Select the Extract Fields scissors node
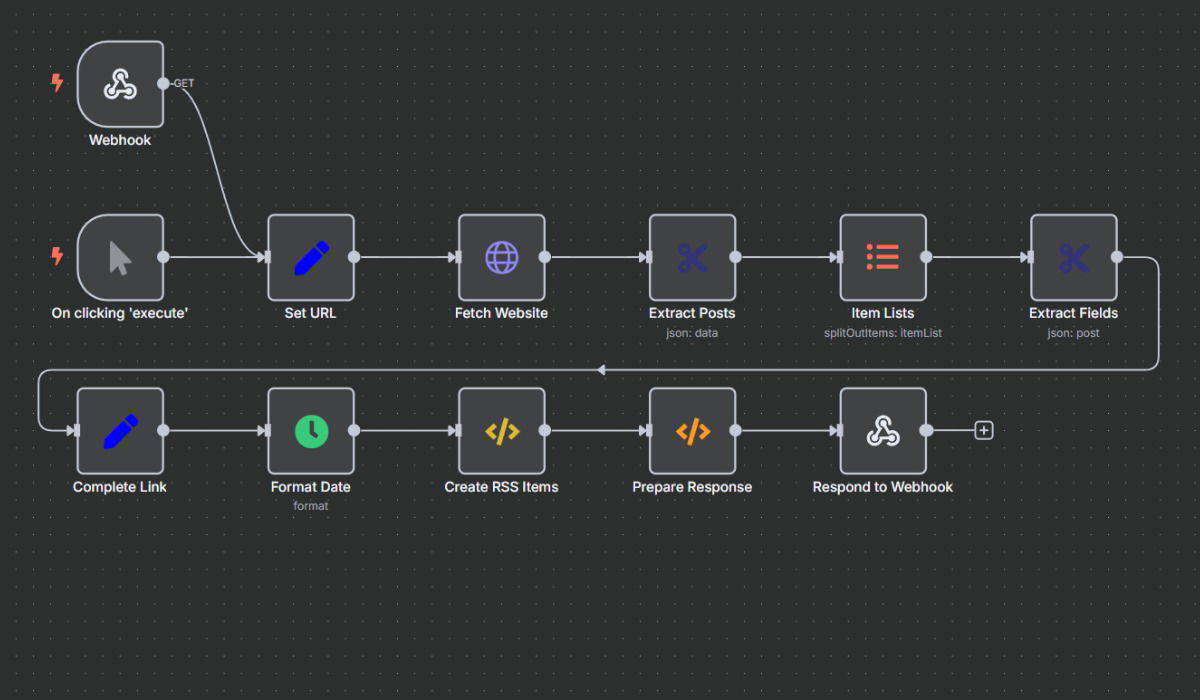The image size is (1200, 700). tap(1074, 257)
